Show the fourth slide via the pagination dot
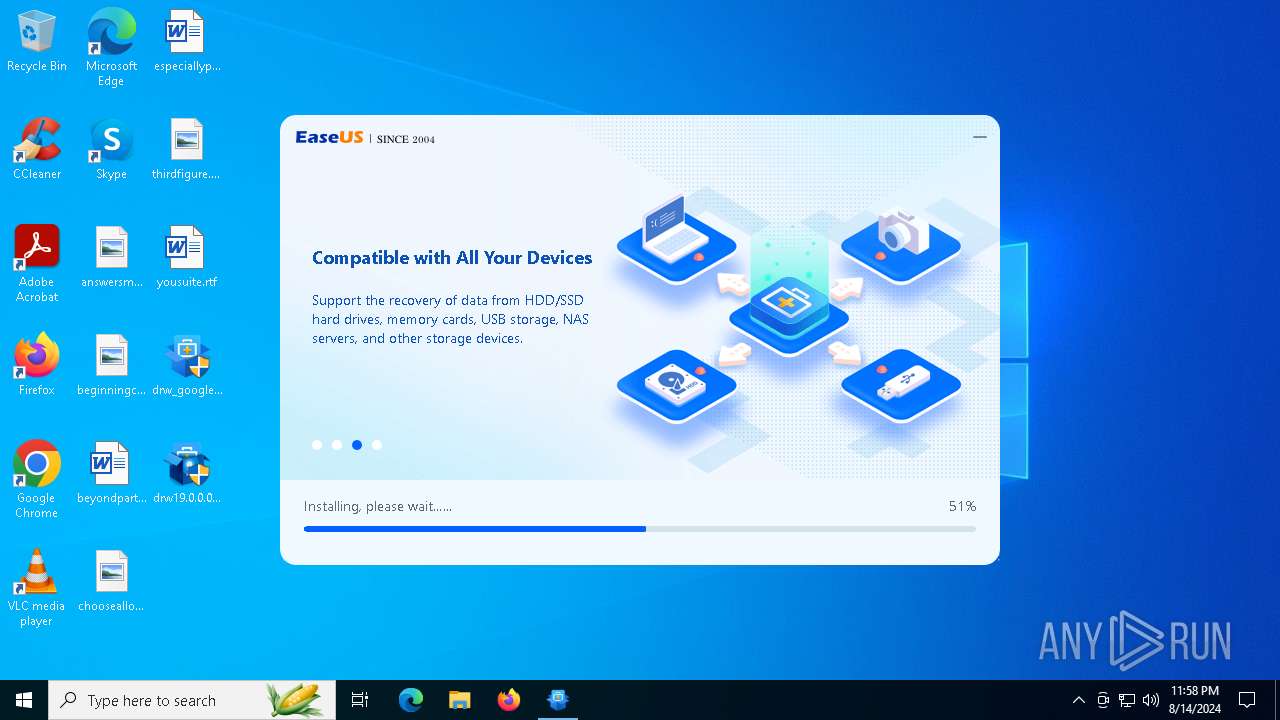 point(377,445)
